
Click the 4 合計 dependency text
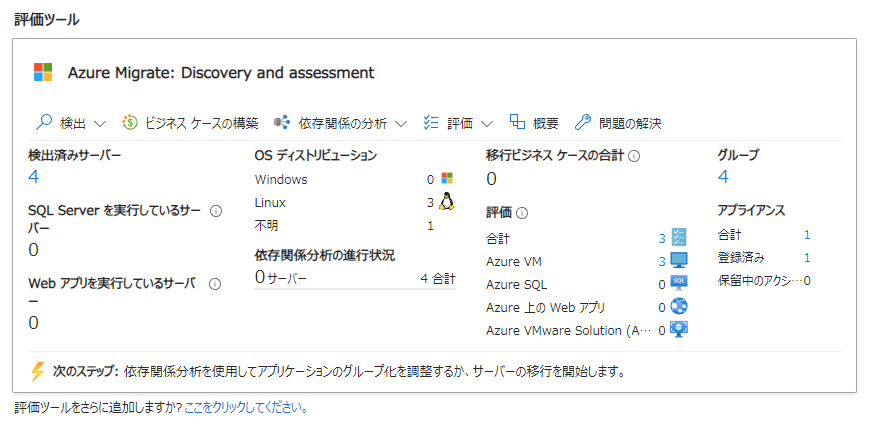point(438,278)
